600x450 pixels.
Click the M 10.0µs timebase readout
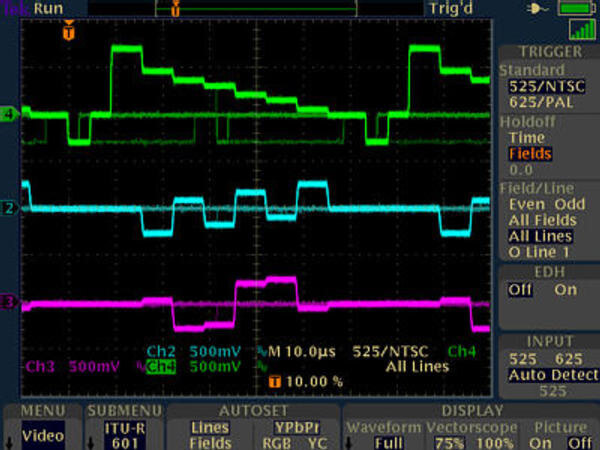(302, 351)
